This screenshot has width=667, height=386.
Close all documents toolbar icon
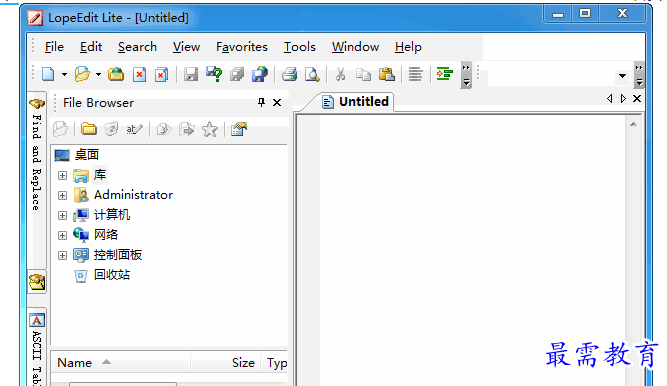pos(161,74)
